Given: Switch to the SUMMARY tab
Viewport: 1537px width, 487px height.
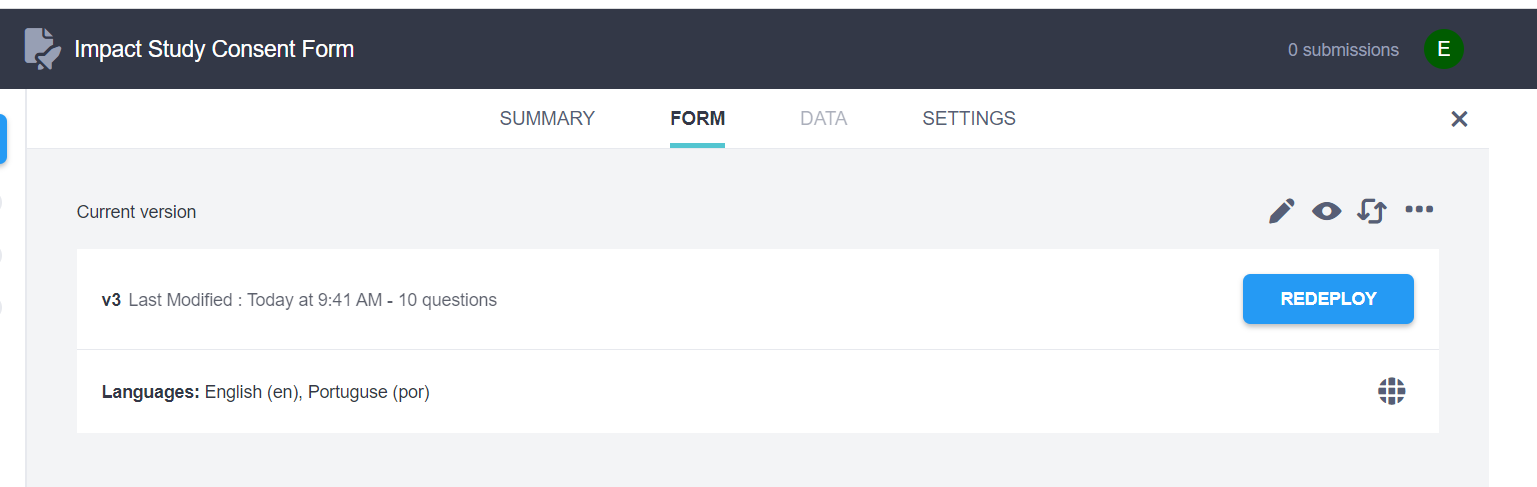Looking at the screenshot, I should click(x=547, y=119).
